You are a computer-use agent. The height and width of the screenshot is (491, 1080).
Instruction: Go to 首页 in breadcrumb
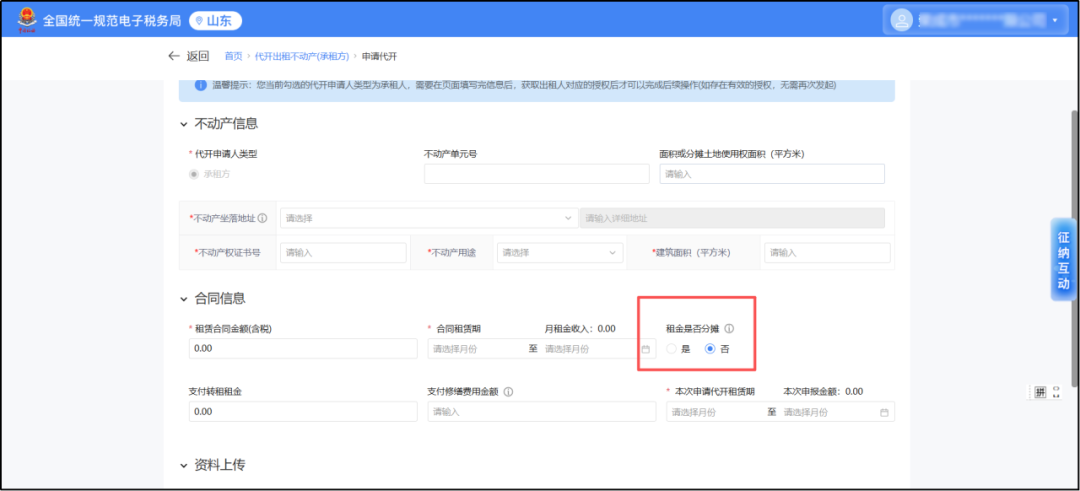[233, 56]
